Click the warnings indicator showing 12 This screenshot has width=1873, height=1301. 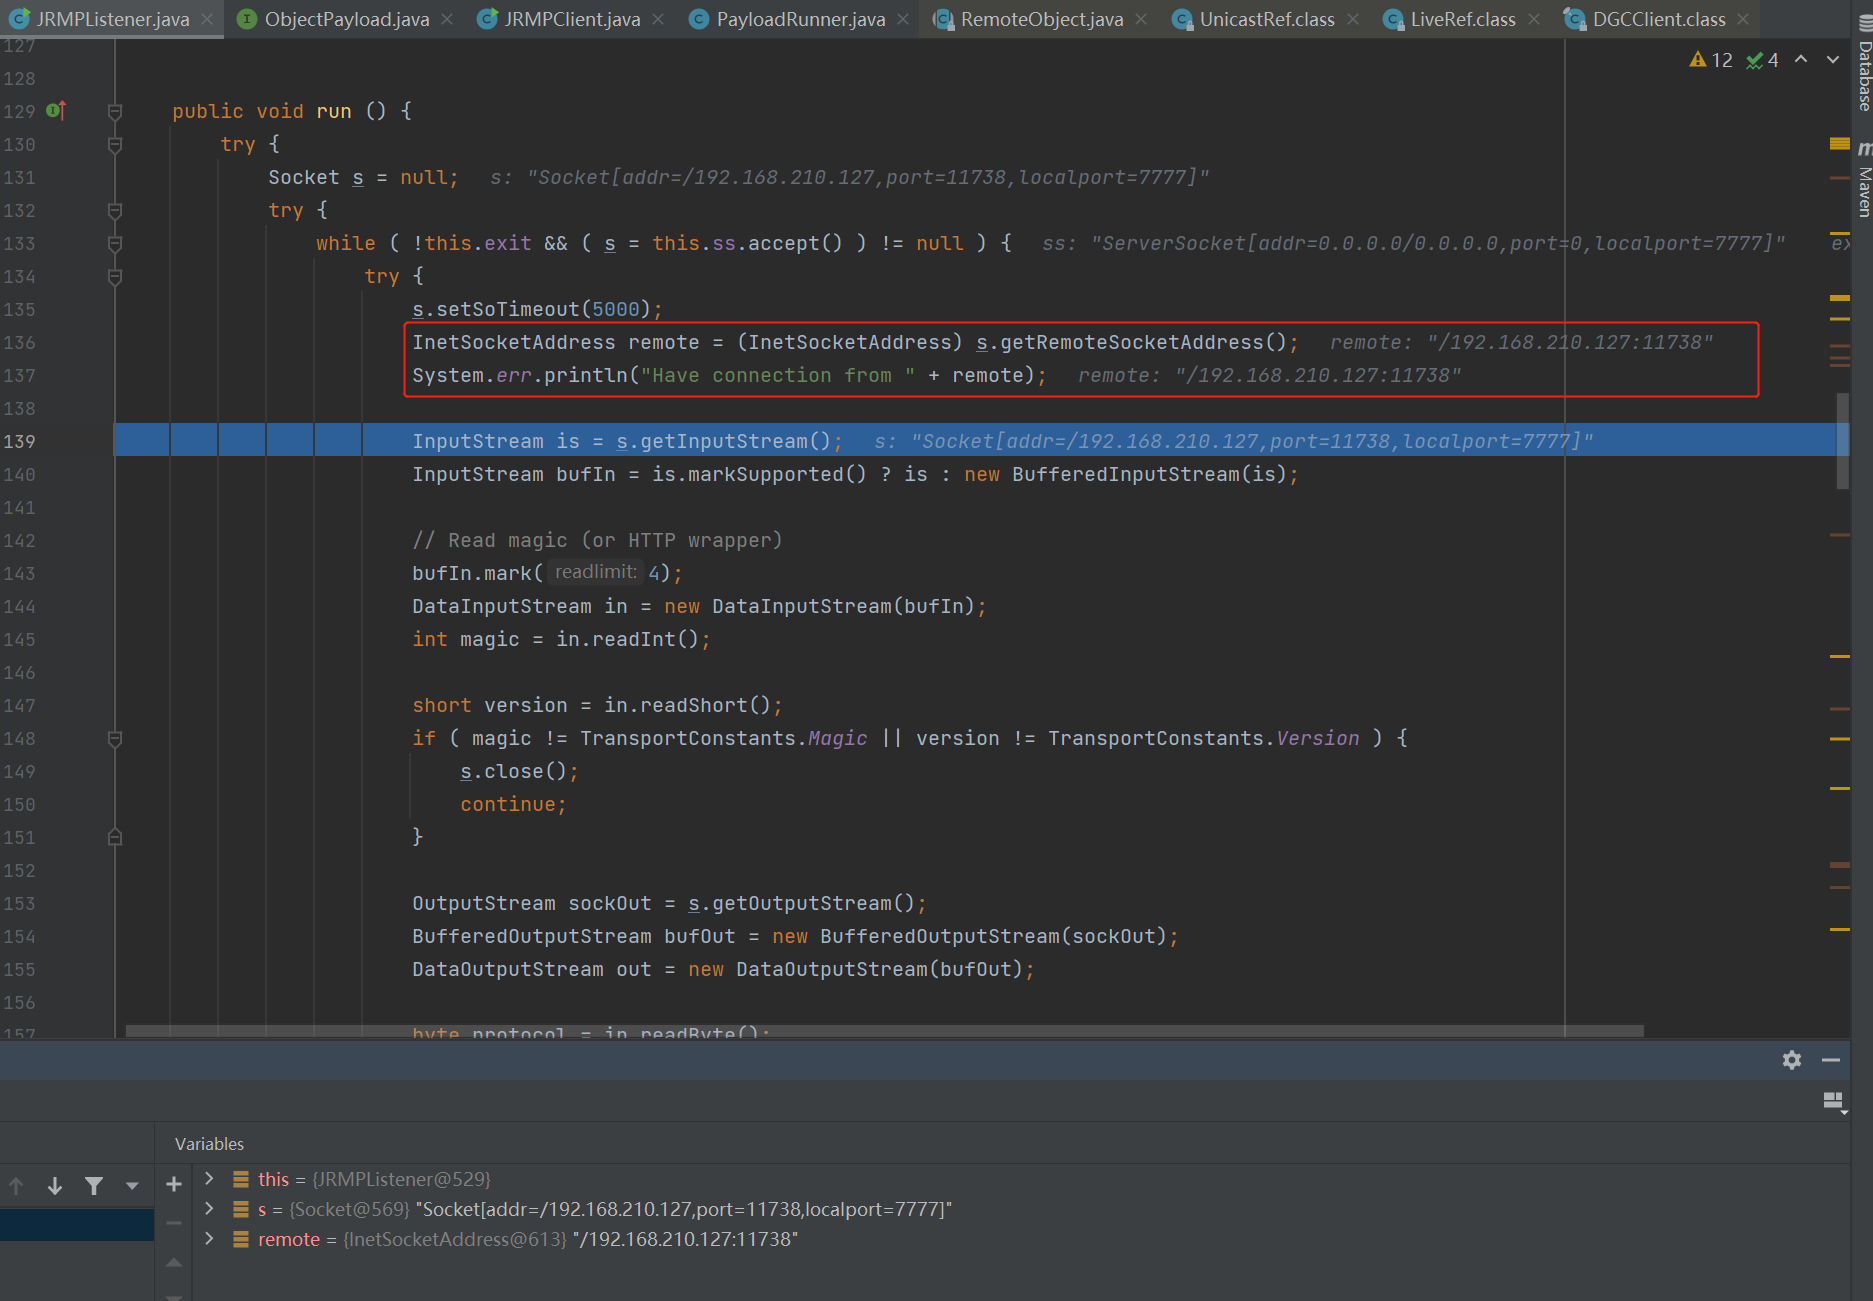tap(1710, 60)
